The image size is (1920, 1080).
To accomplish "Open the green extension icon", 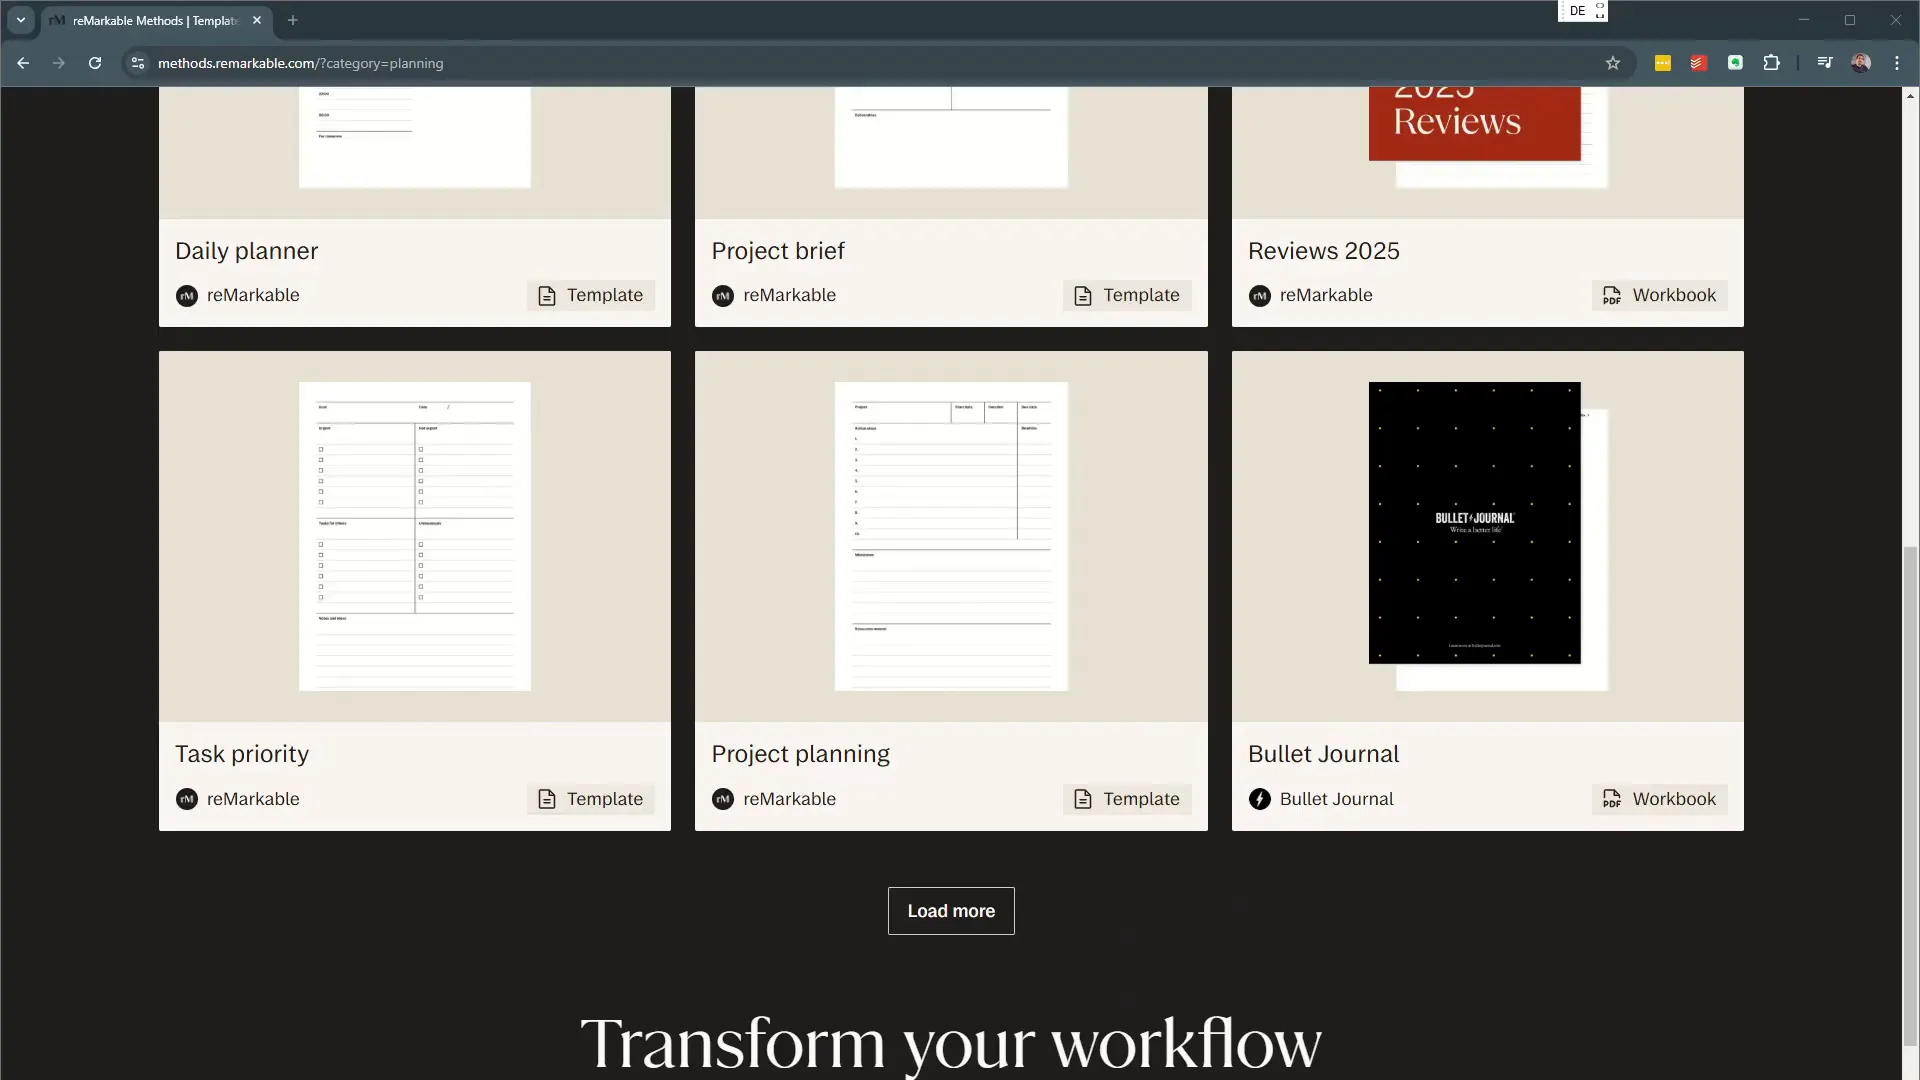I will point(1736,63).
